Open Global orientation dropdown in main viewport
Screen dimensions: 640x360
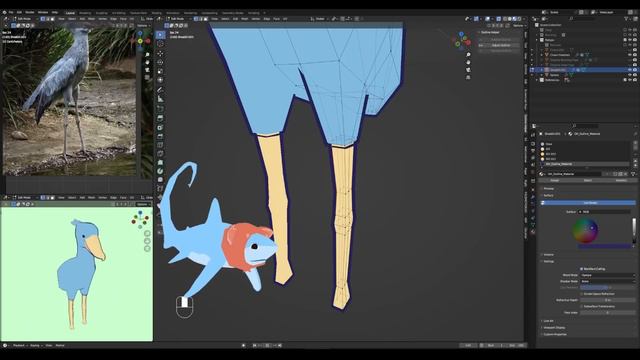pyautogui.click(x=320, y=19)
